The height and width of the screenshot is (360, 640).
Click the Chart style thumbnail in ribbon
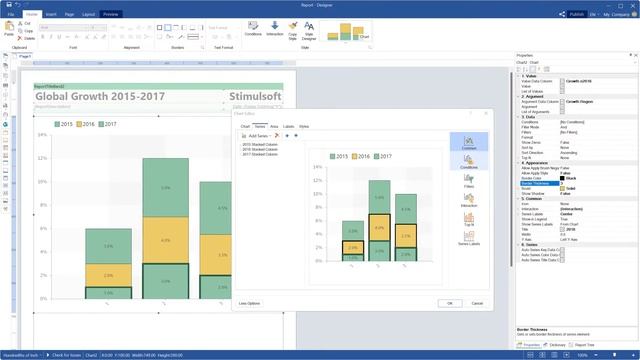[345, 31]
